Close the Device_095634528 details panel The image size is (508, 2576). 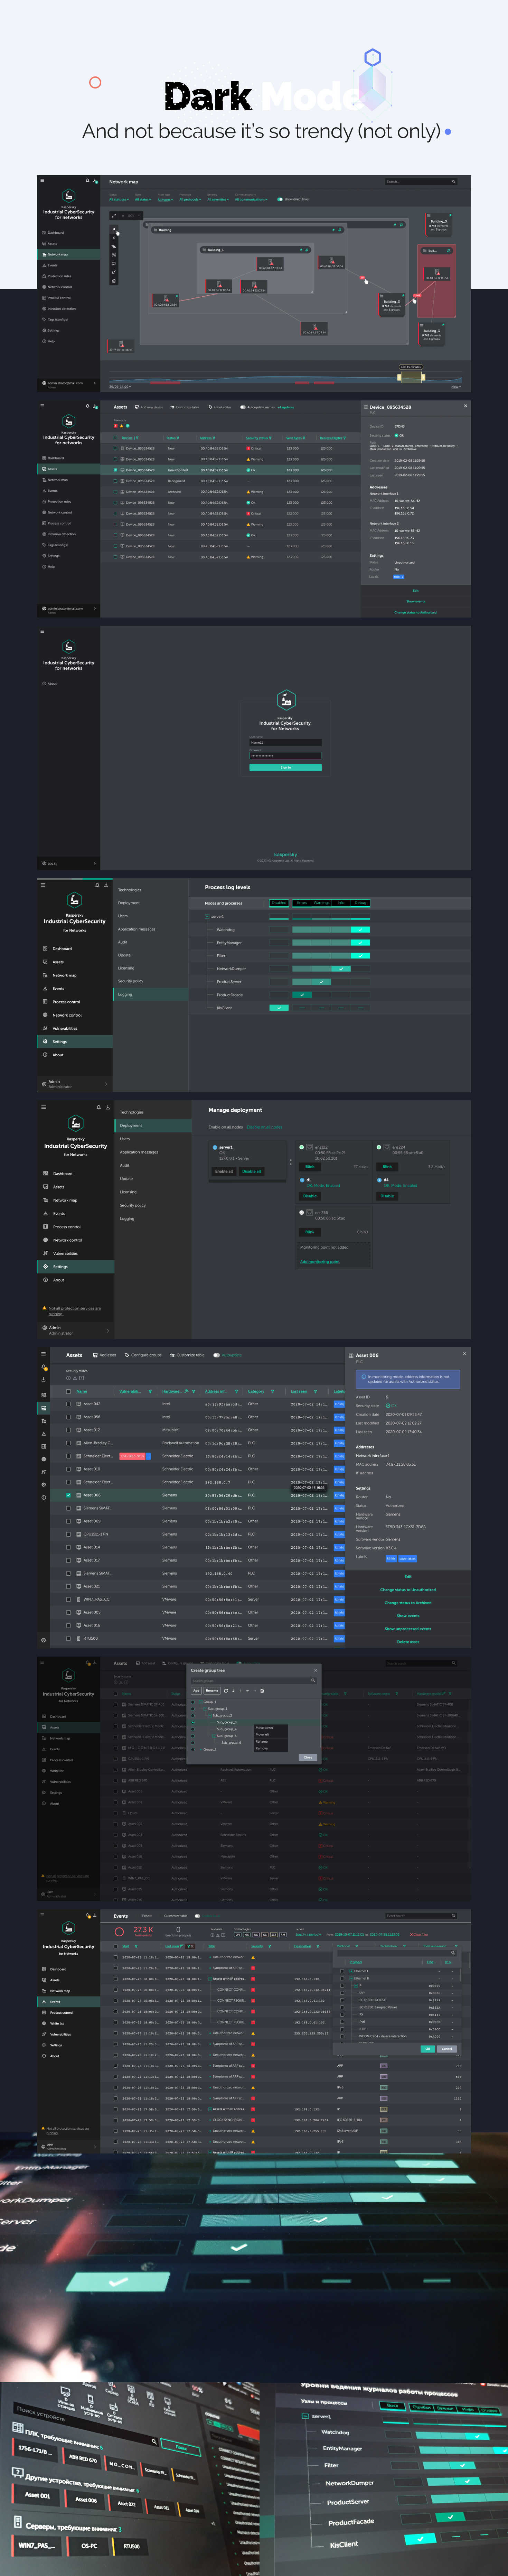click(465, 406)
